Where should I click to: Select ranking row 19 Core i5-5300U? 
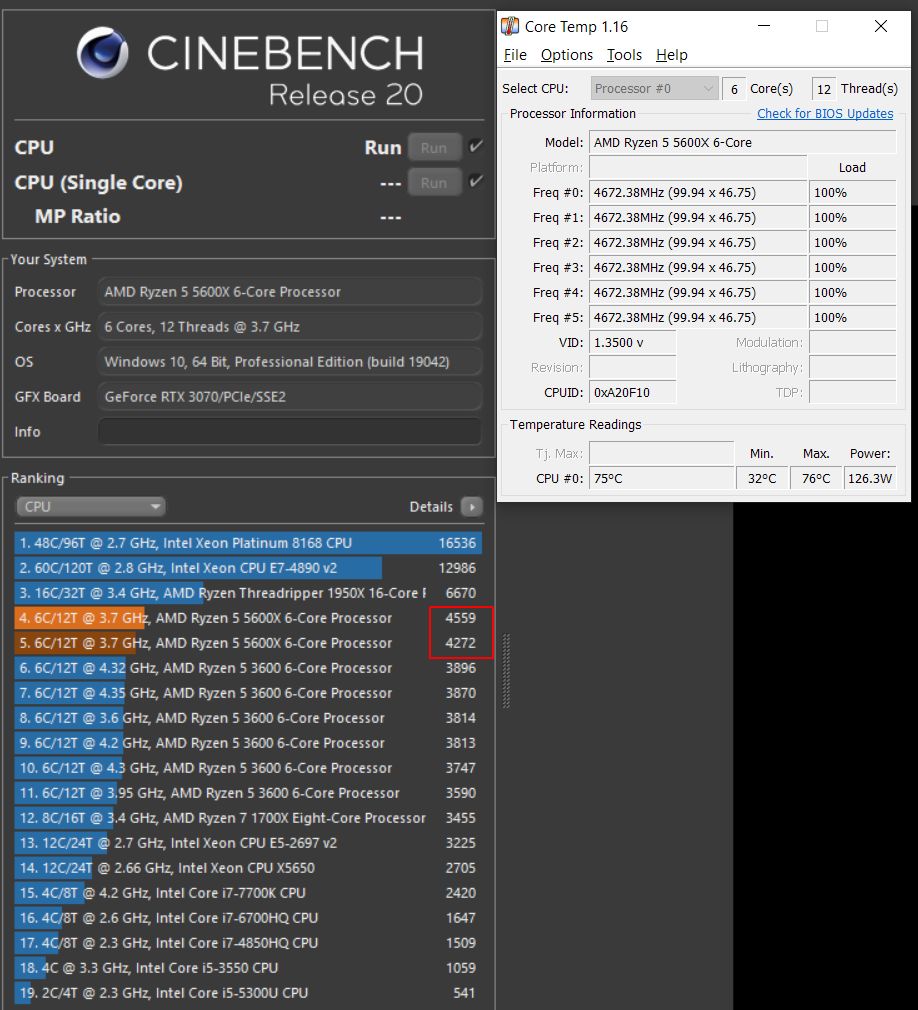(248, 993)
